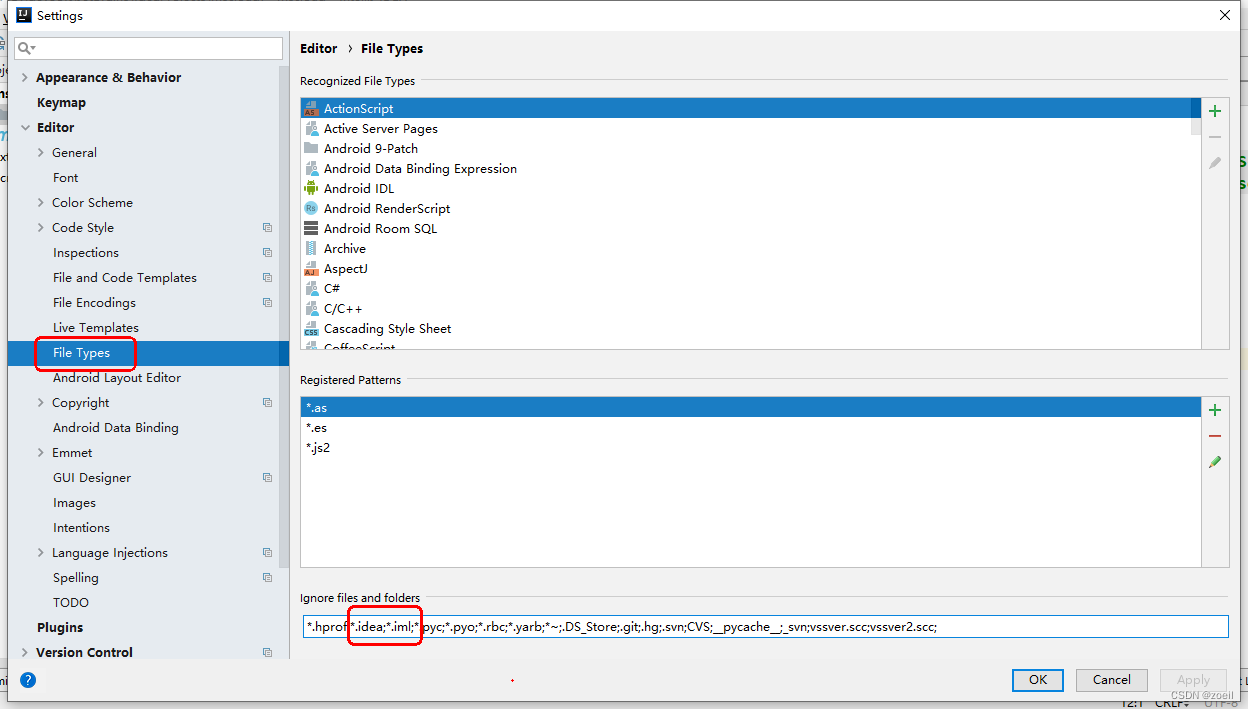Select the *.es registered pattern

pos(750,428)
